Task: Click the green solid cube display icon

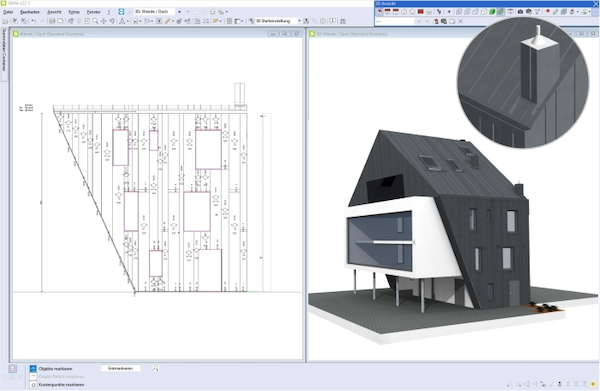Action: pos(492,11)
